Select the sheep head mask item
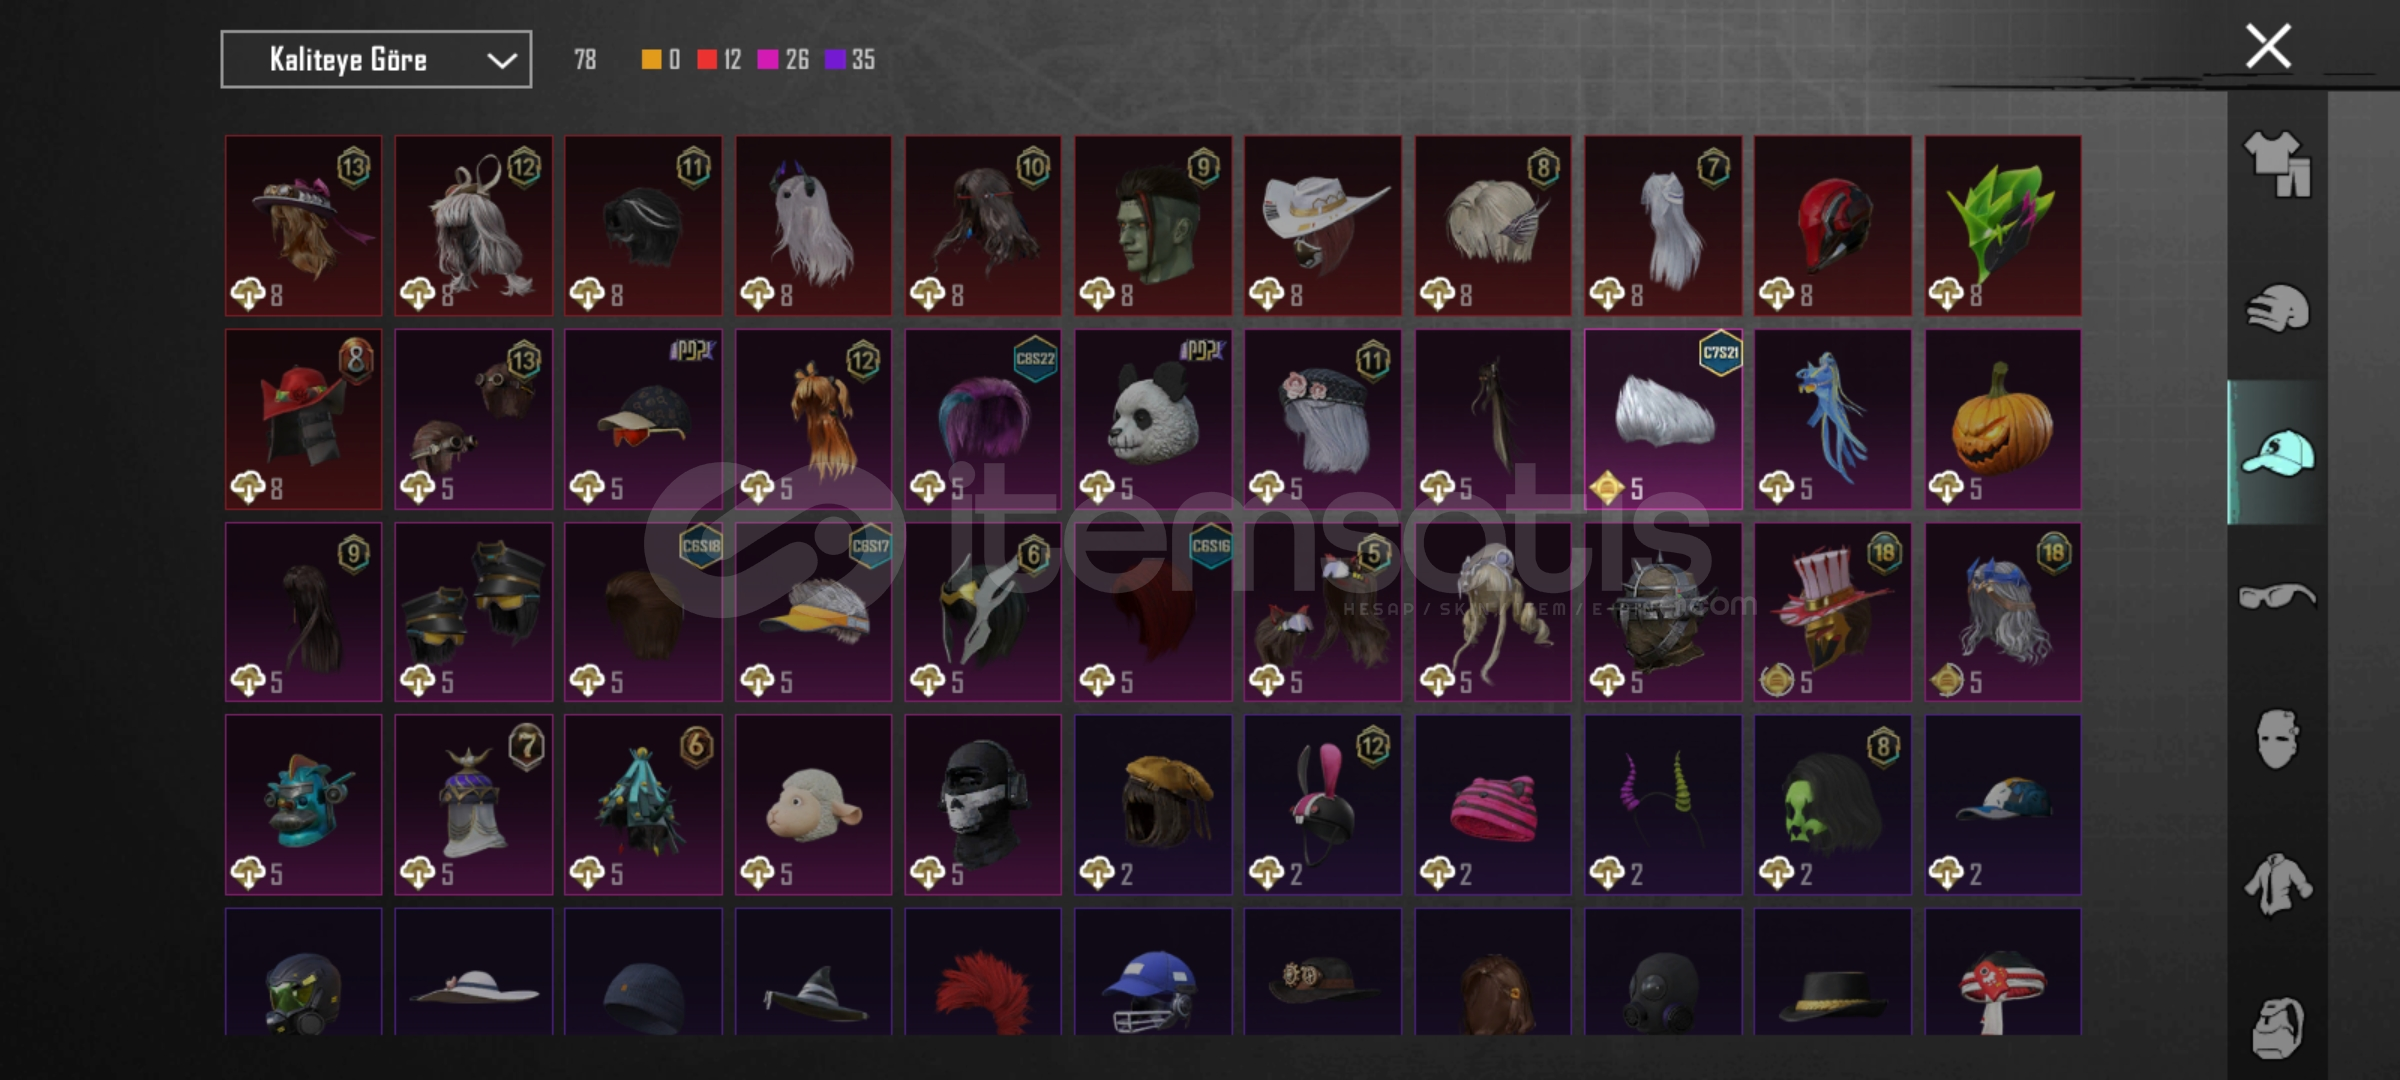This screenshot has width=2400, height=1080. point(813,805)
